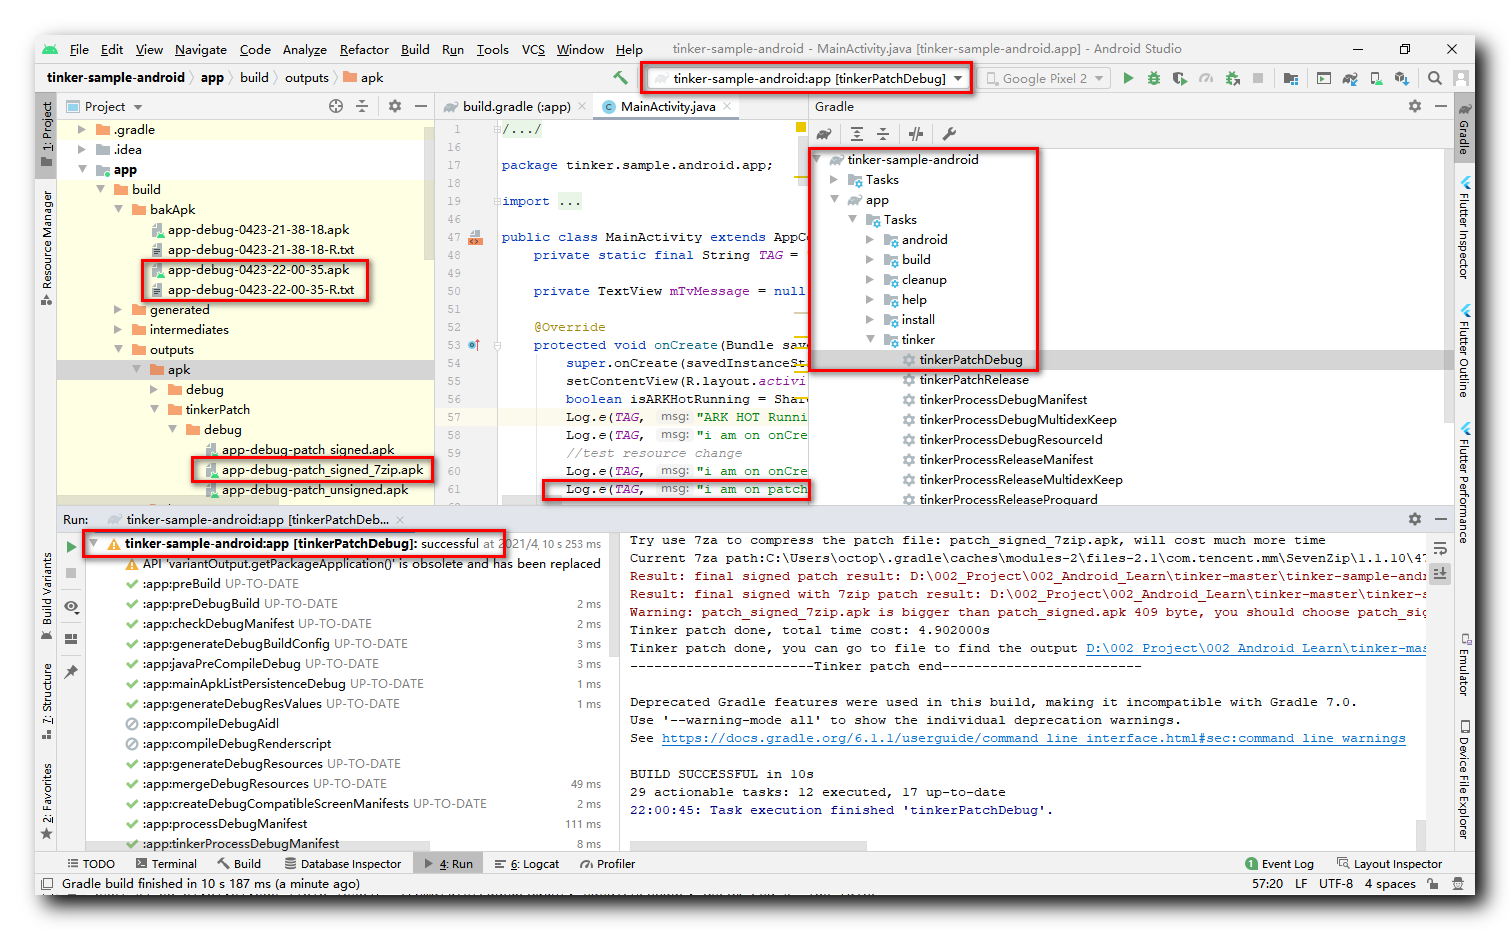The width and height of the screenshot is (1510, 930).
Task: Open the Refactor menu
Action: [364, 49]
